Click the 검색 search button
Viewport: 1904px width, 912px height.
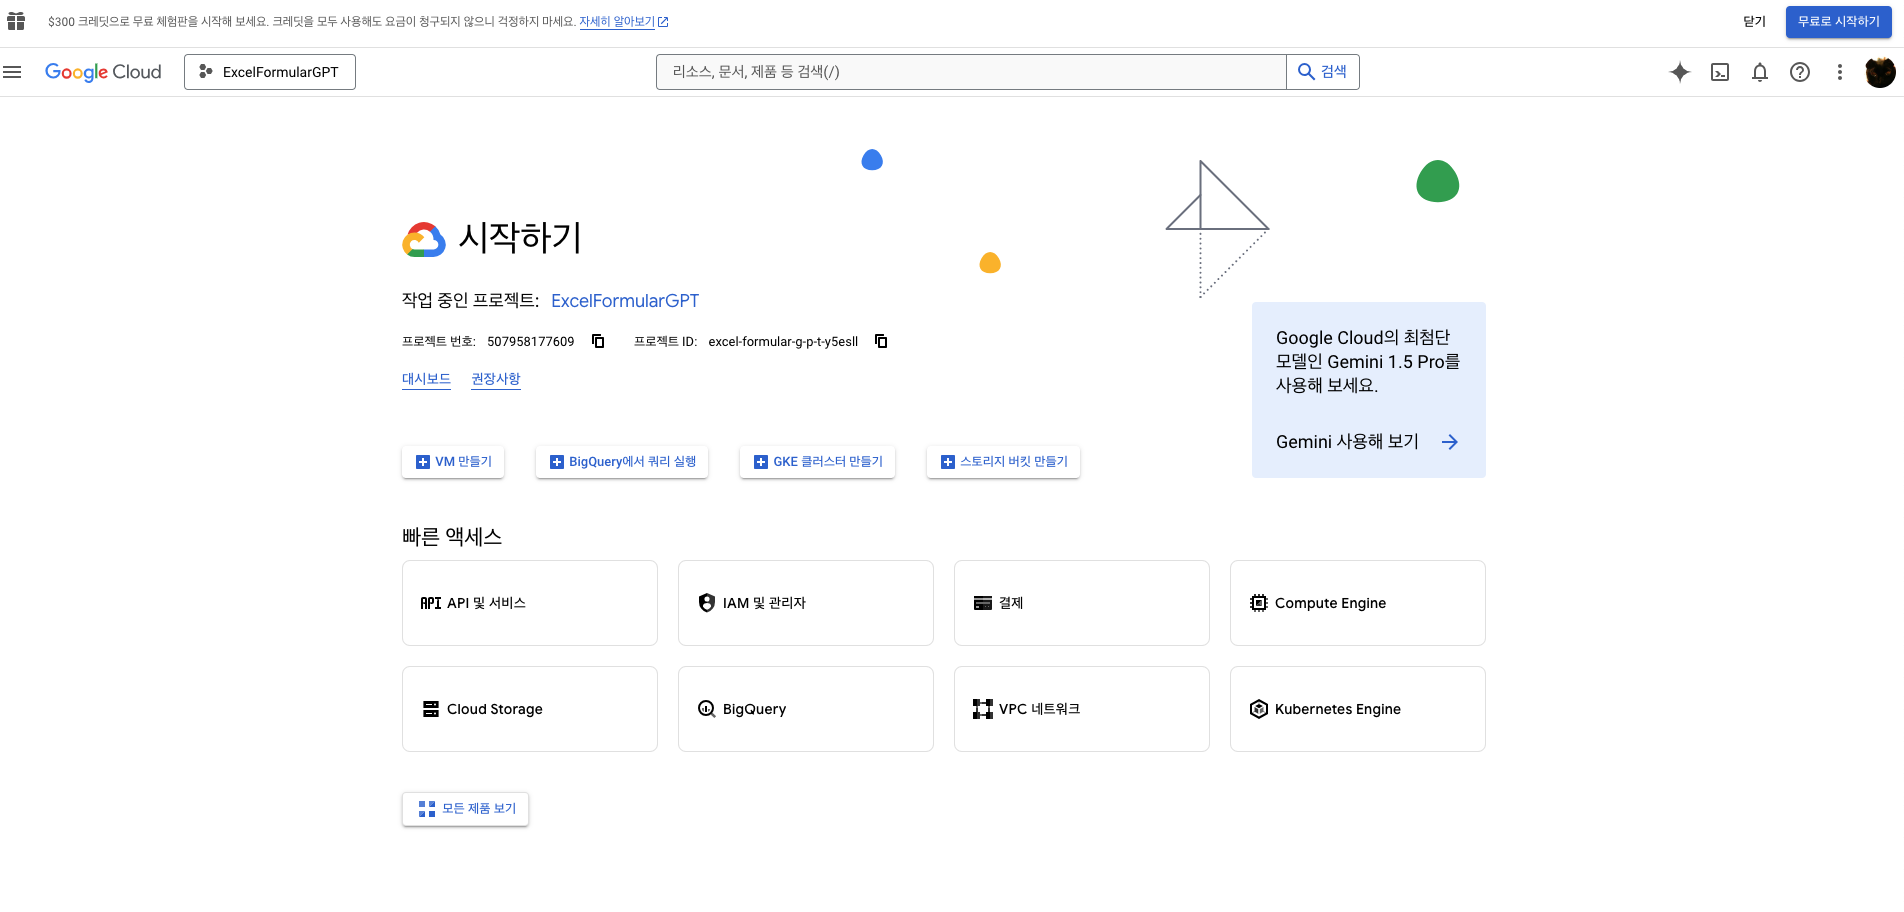tap(1323, 72)
